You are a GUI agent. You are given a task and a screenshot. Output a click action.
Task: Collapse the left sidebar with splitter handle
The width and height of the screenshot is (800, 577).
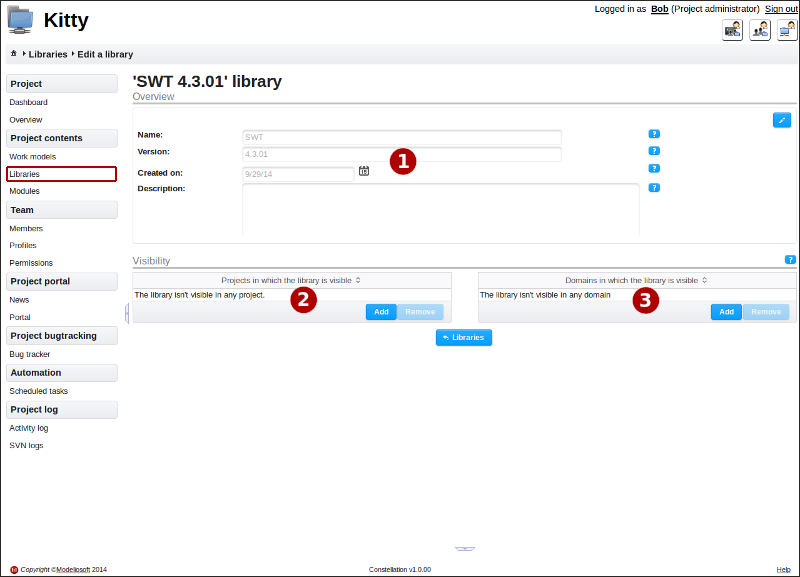click(127, 313)
